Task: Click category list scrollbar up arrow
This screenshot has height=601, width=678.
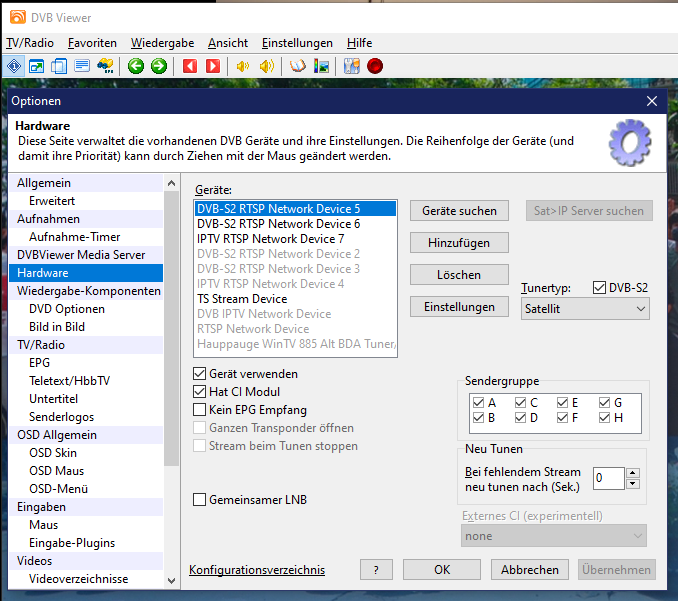Action: 171,183
